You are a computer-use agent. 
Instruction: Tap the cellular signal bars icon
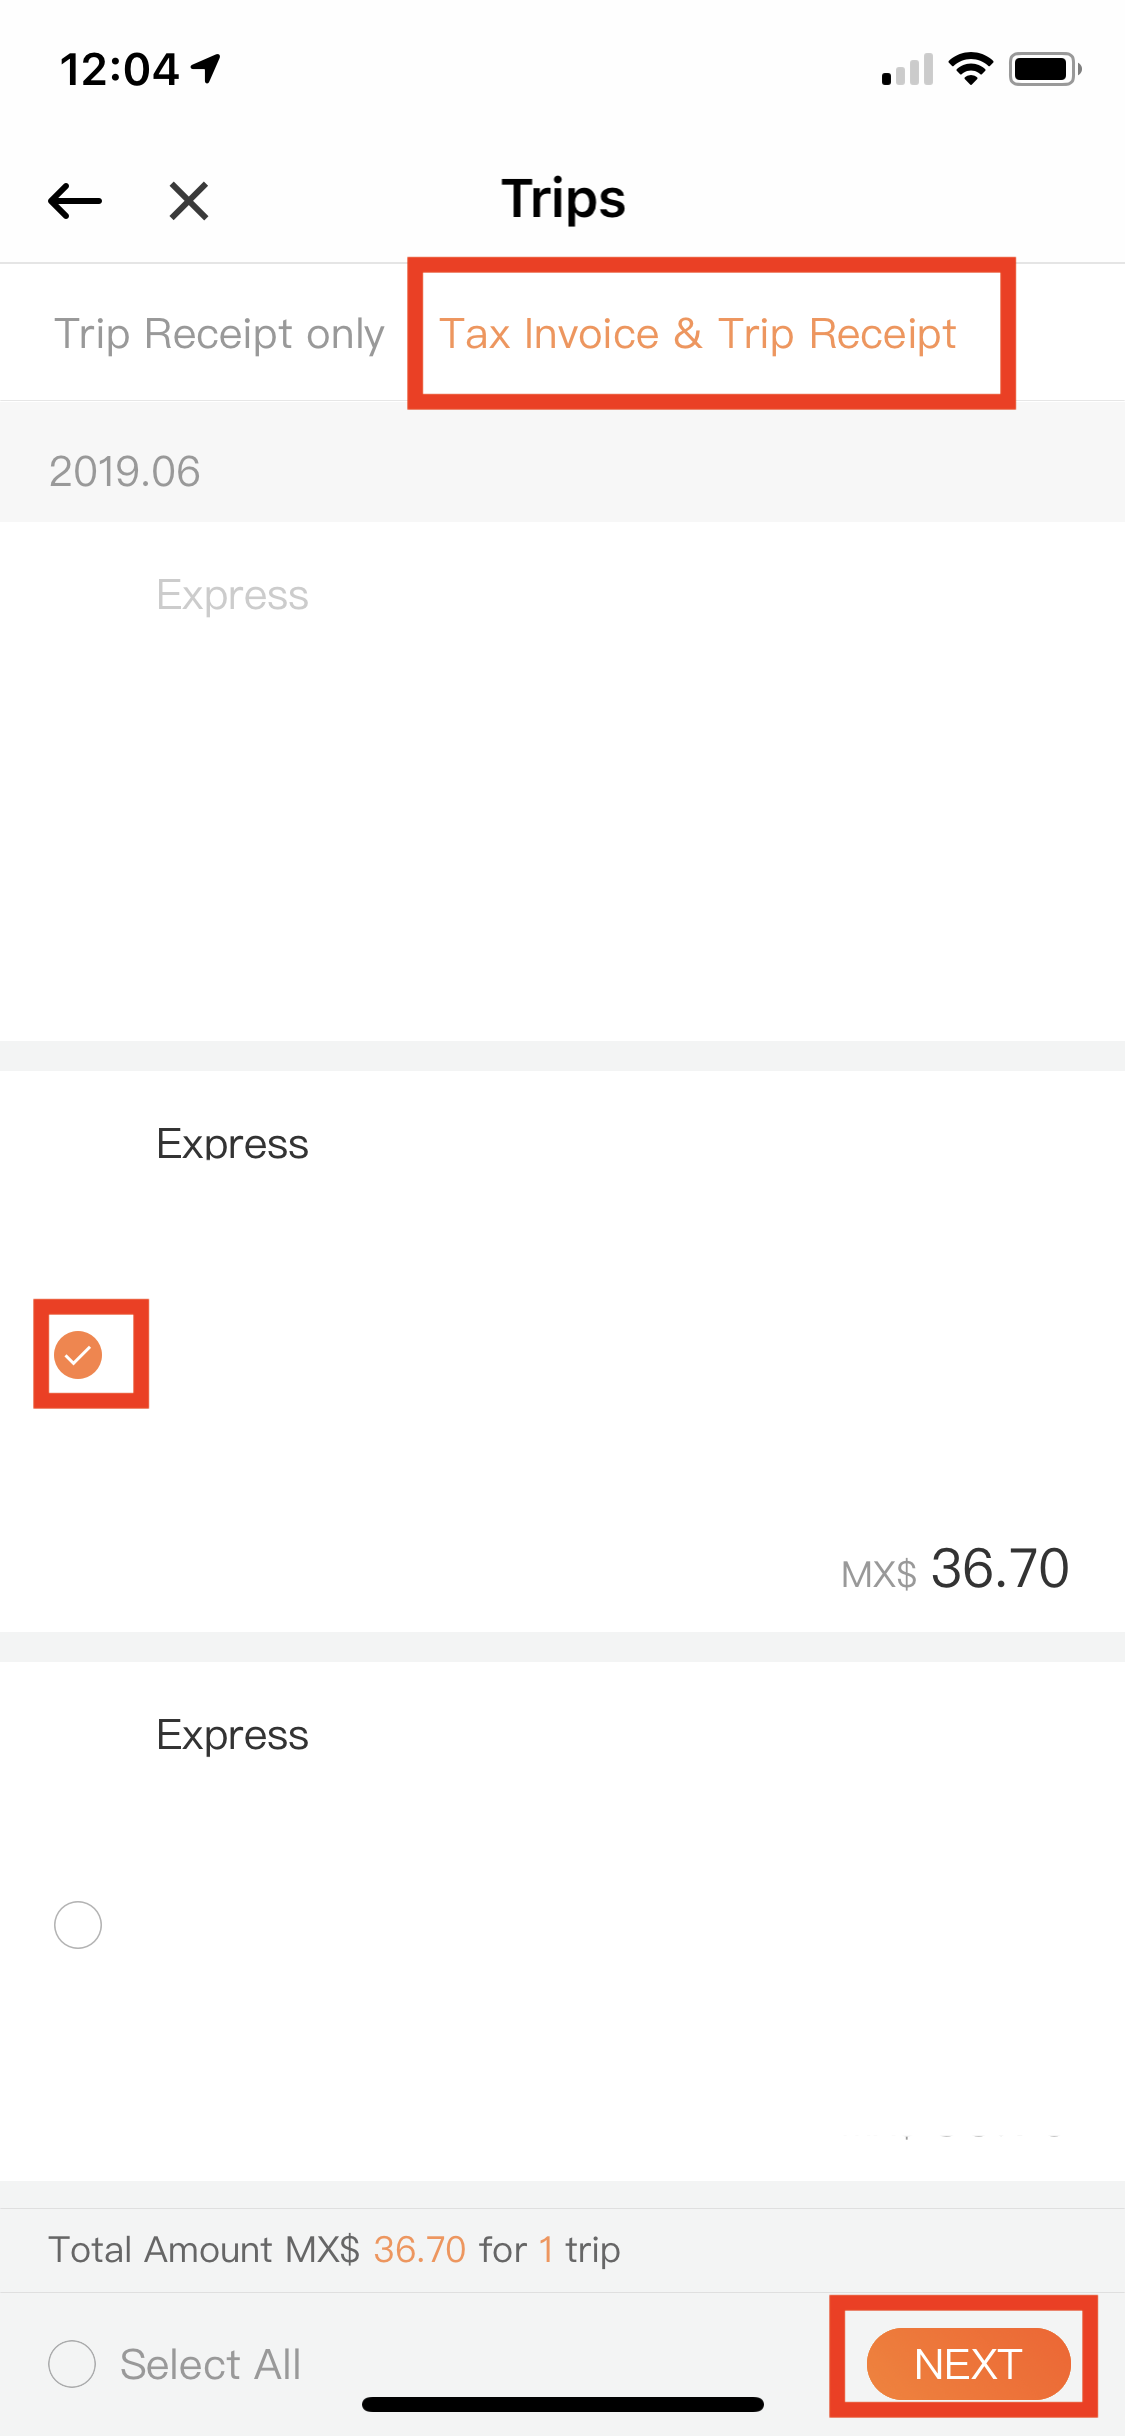click(x=907, y=69)
